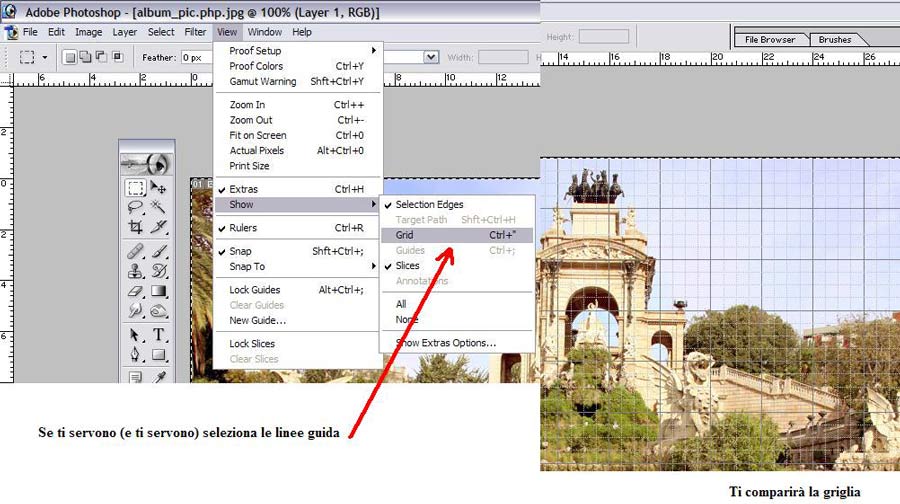Open Show Extras Options dialog
Viewport: 900px width, 504px height.
(x=445, y=343)
